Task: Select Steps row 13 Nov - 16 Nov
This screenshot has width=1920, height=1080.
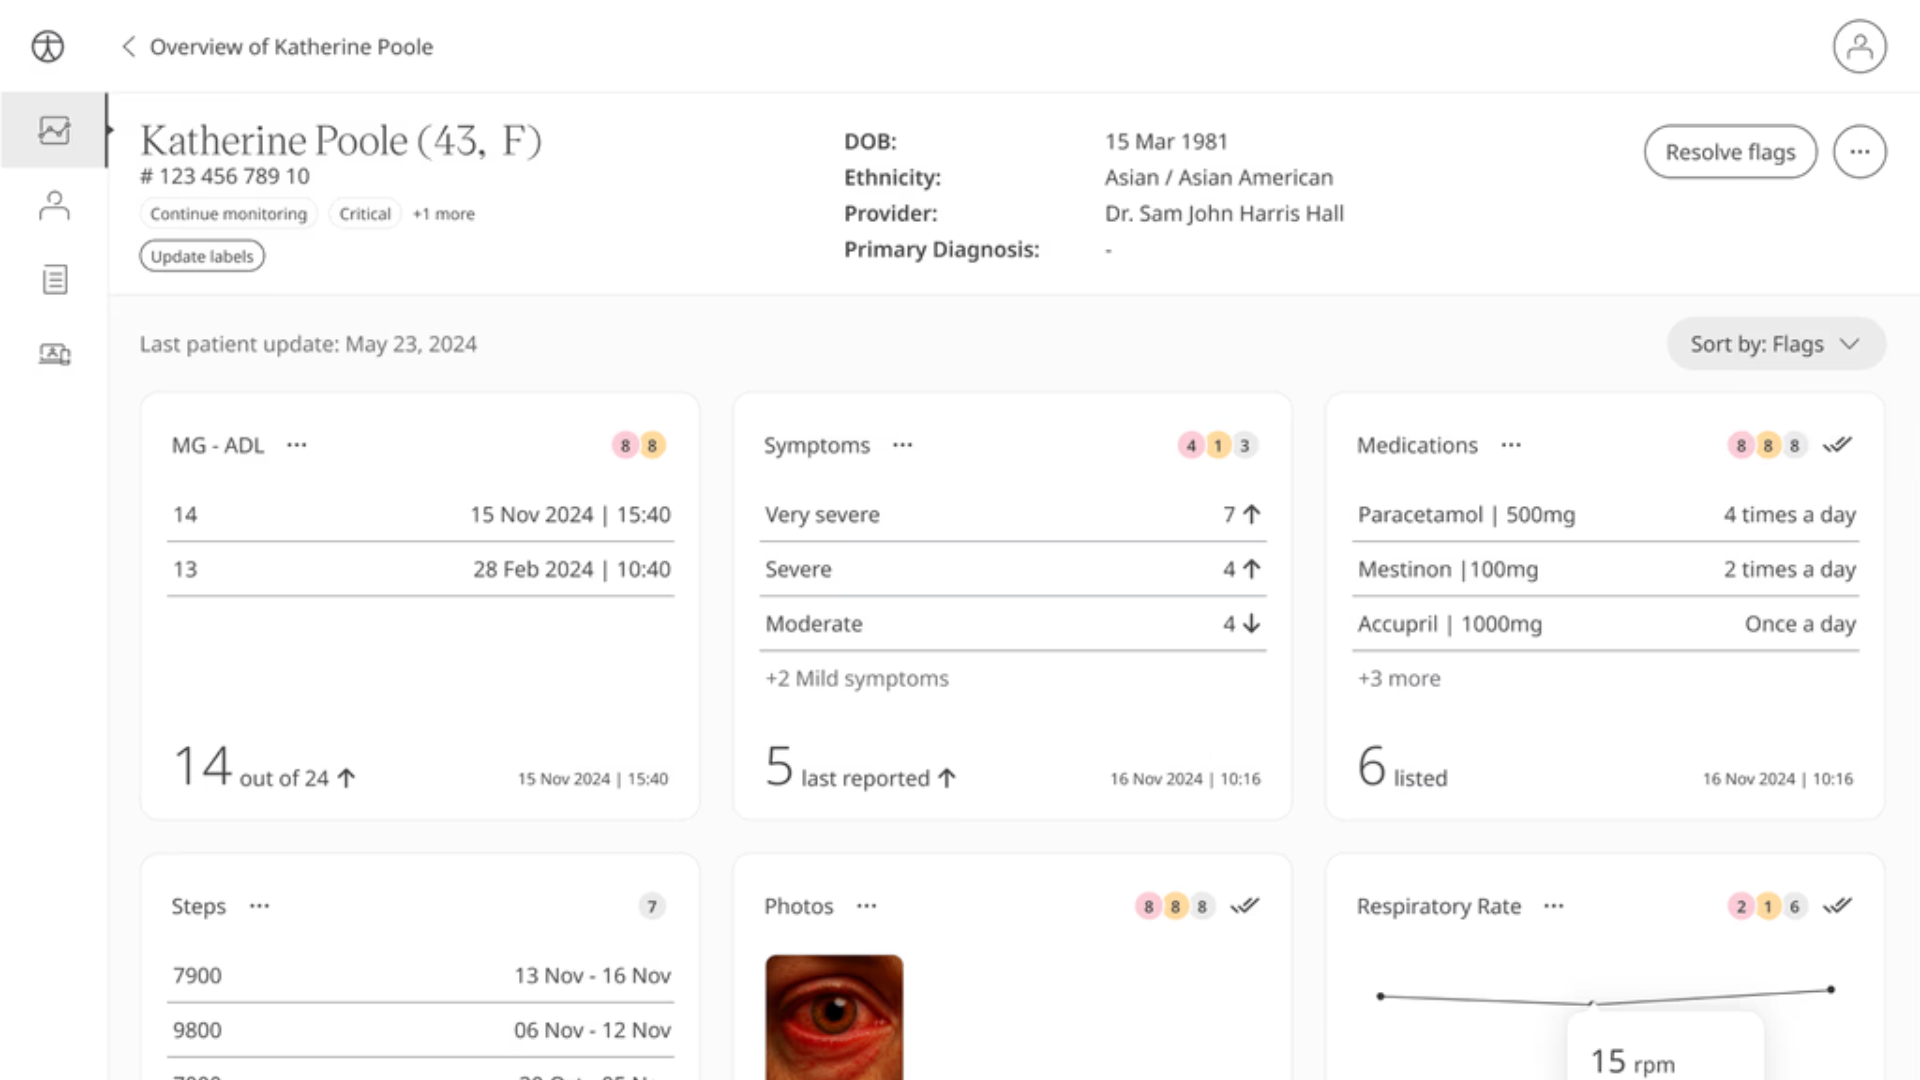Action: pyautogui.click(x=420, y=976)
